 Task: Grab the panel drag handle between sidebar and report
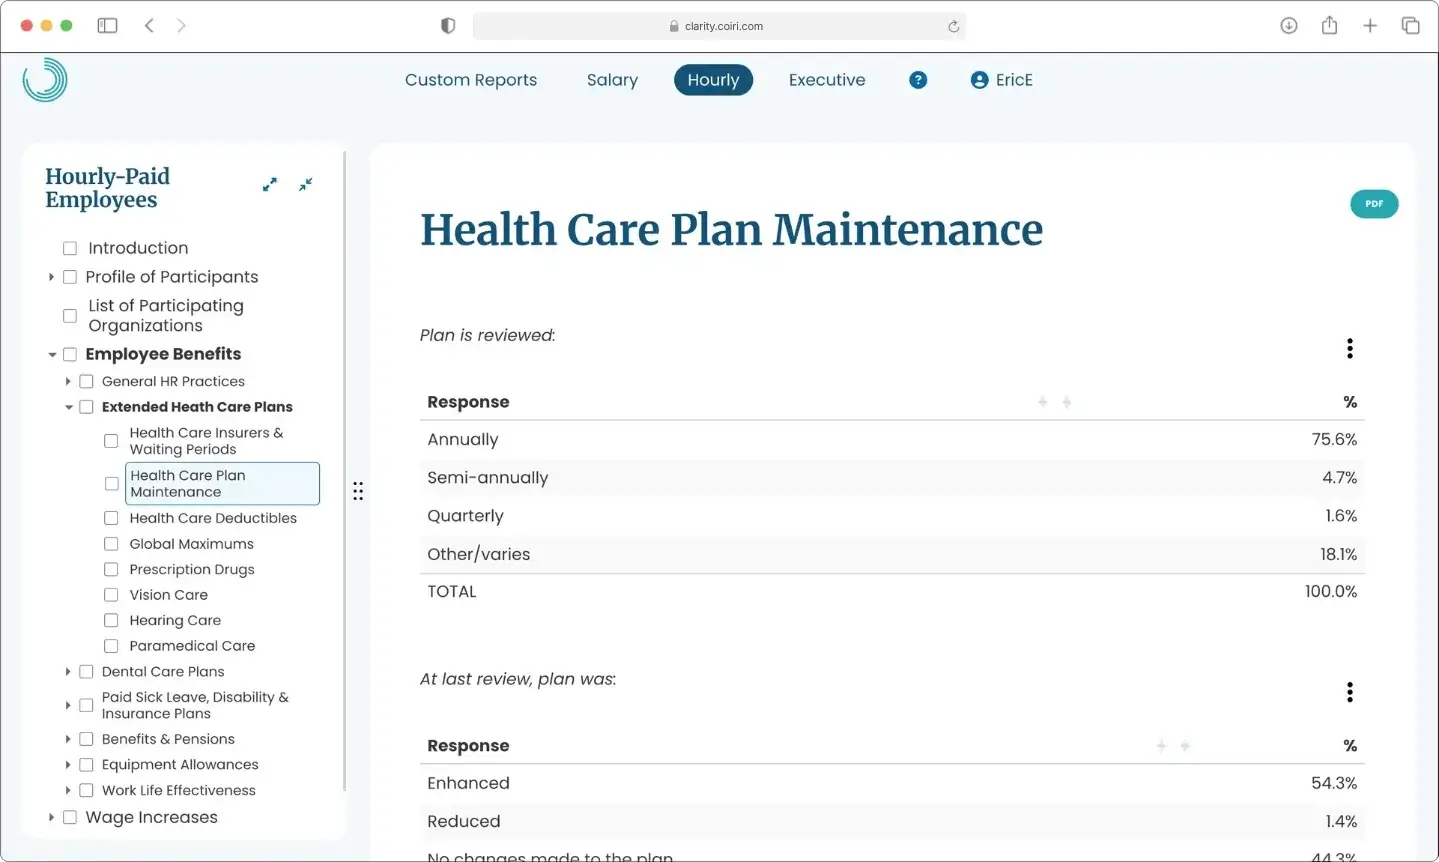358,490
